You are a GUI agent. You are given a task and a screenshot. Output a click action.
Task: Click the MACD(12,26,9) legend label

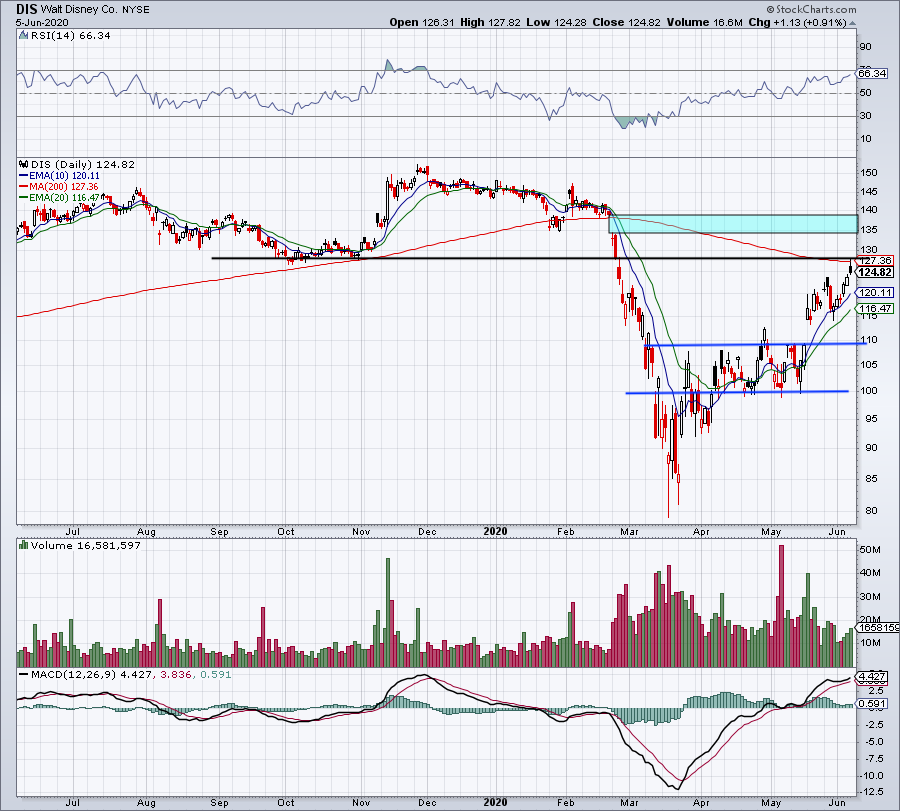73,674
